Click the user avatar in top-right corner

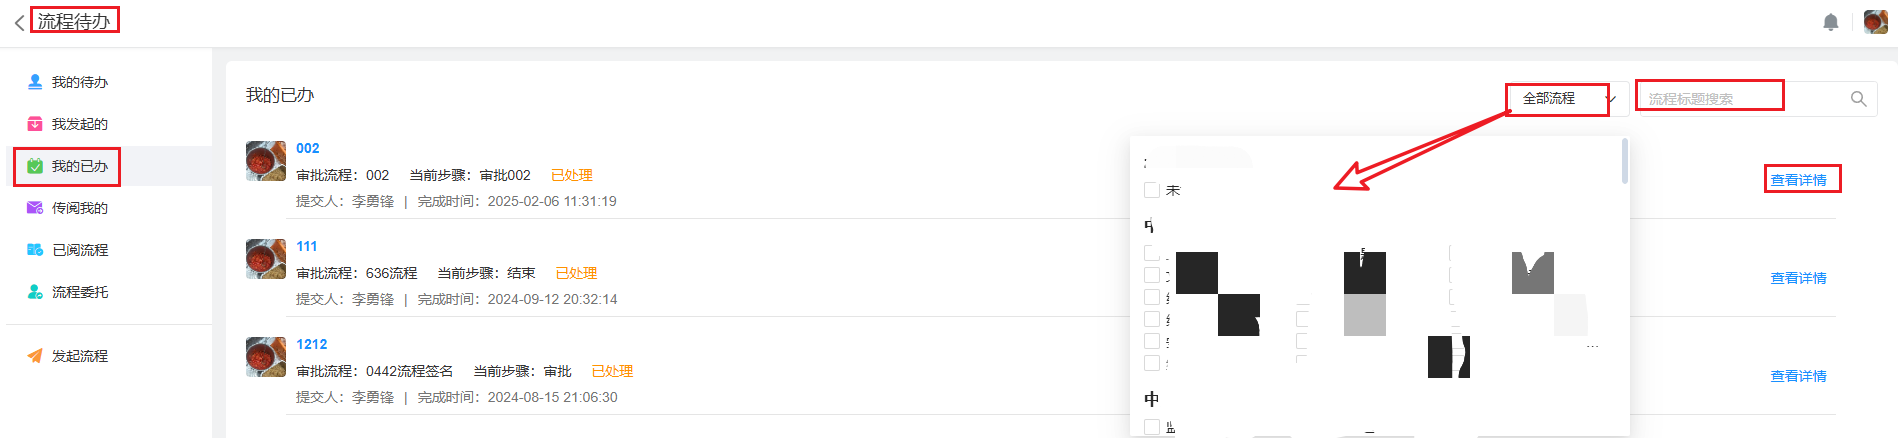[x=1875, y=22]
